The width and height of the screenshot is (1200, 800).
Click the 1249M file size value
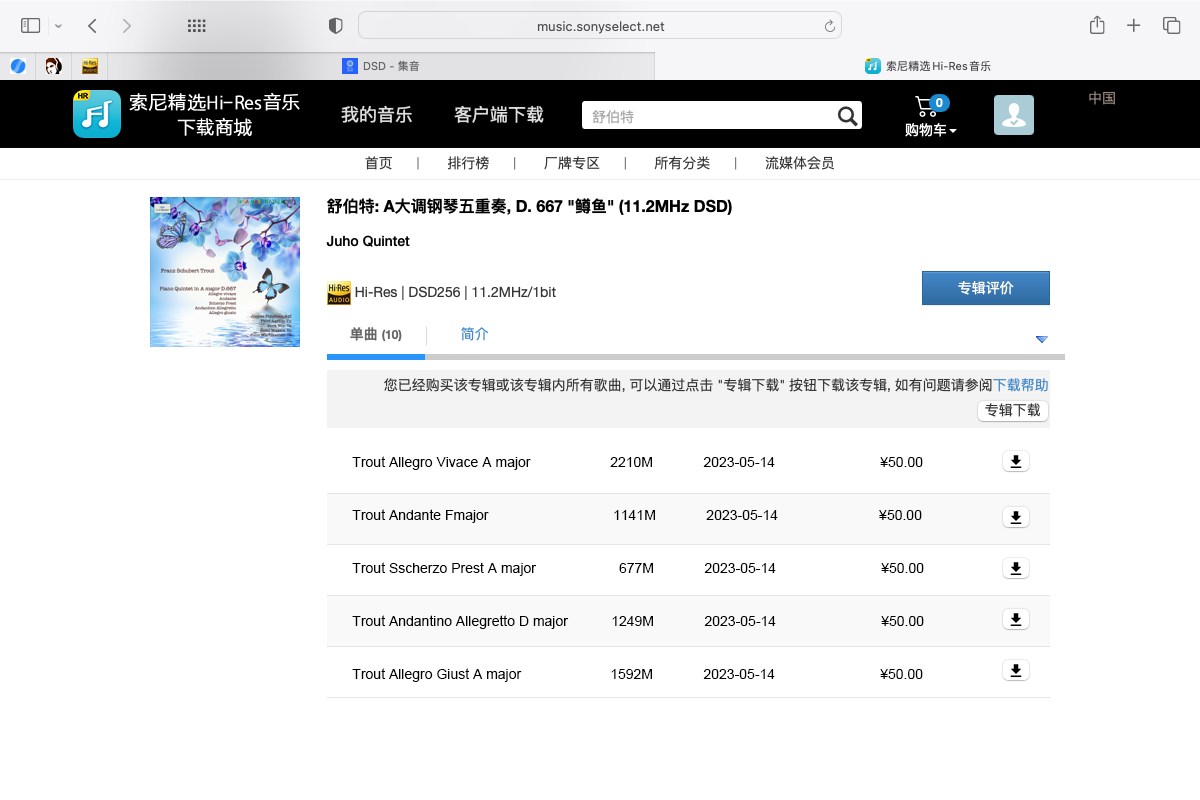[x=633, y=621]
